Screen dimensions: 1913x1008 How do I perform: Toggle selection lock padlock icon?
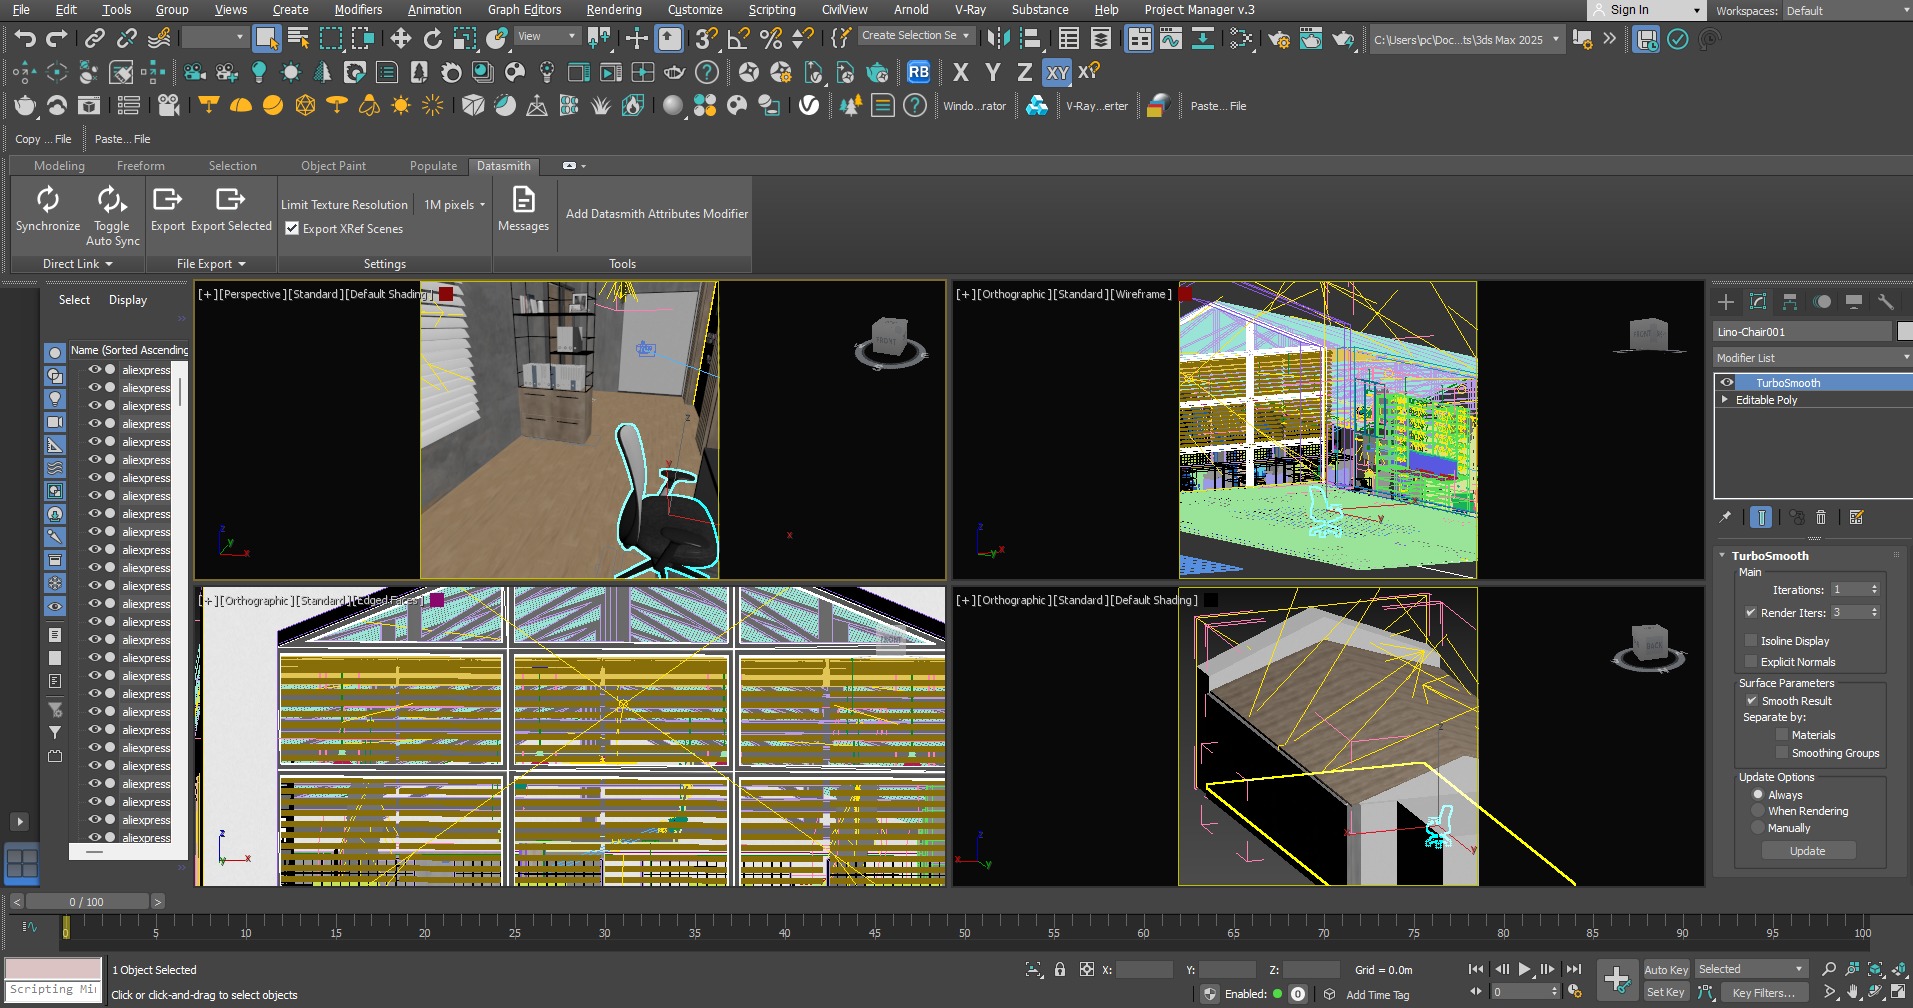[1060, 969]
